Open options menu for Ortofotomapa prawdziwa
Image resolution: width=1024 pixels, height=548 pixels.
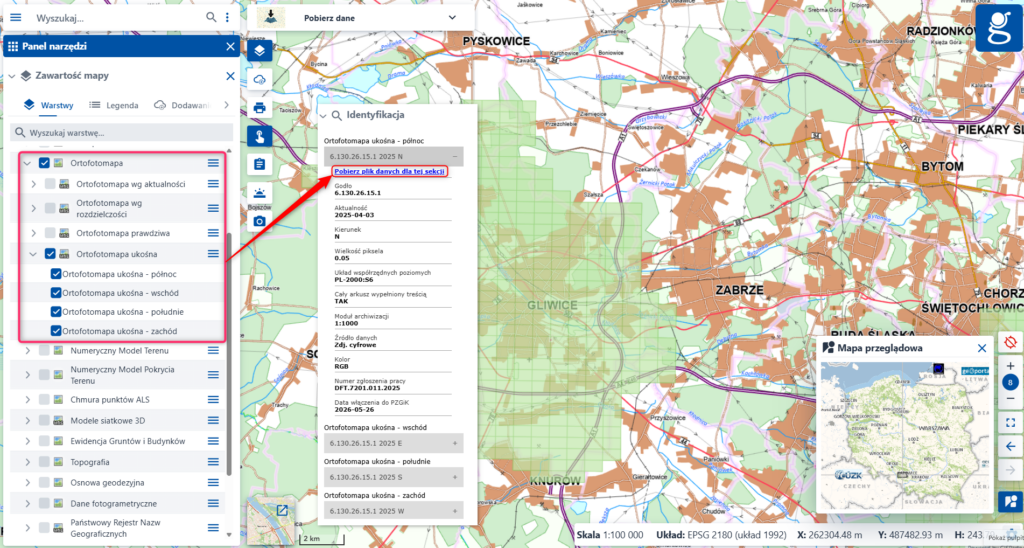[213, 233]
